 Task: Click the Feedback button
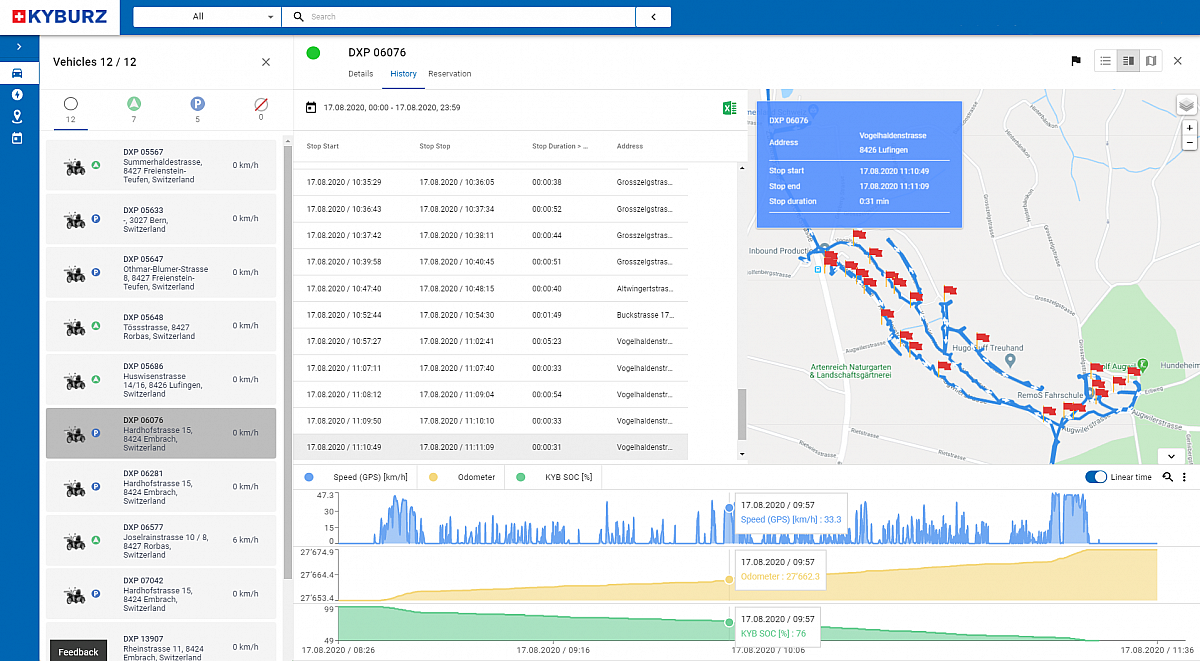78,651
